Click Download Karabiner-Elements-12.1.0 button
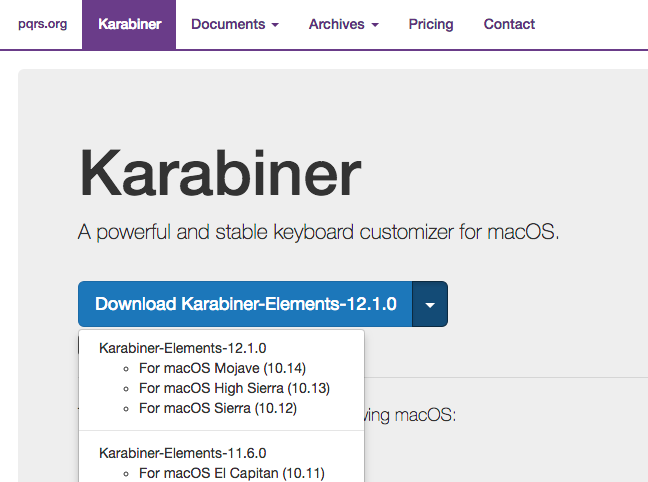 click(x=246, y=304)
